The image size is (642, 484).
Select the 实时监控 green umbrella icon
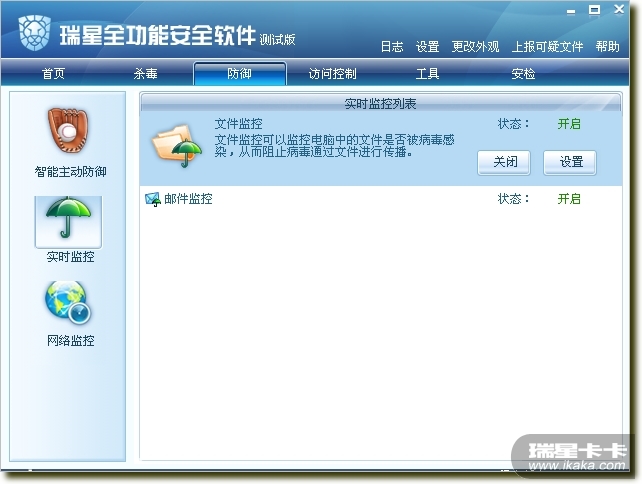68,222
